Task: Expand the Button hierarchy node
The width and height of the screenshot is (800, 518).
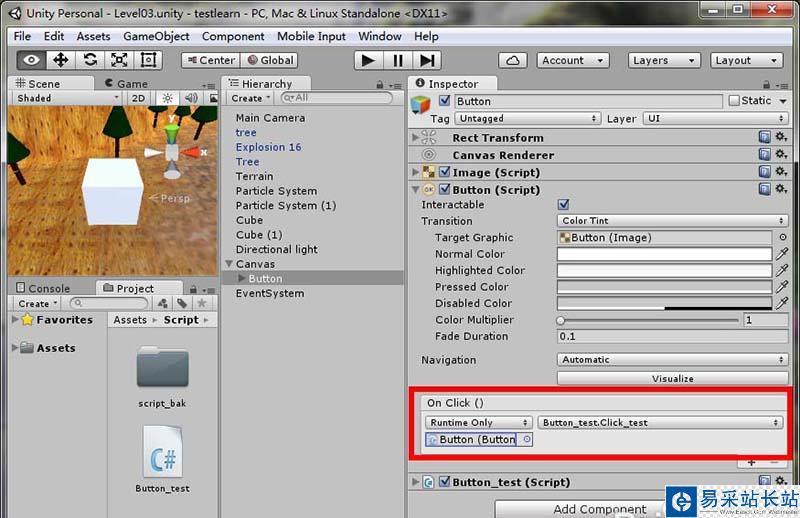Action: point(241,278)
